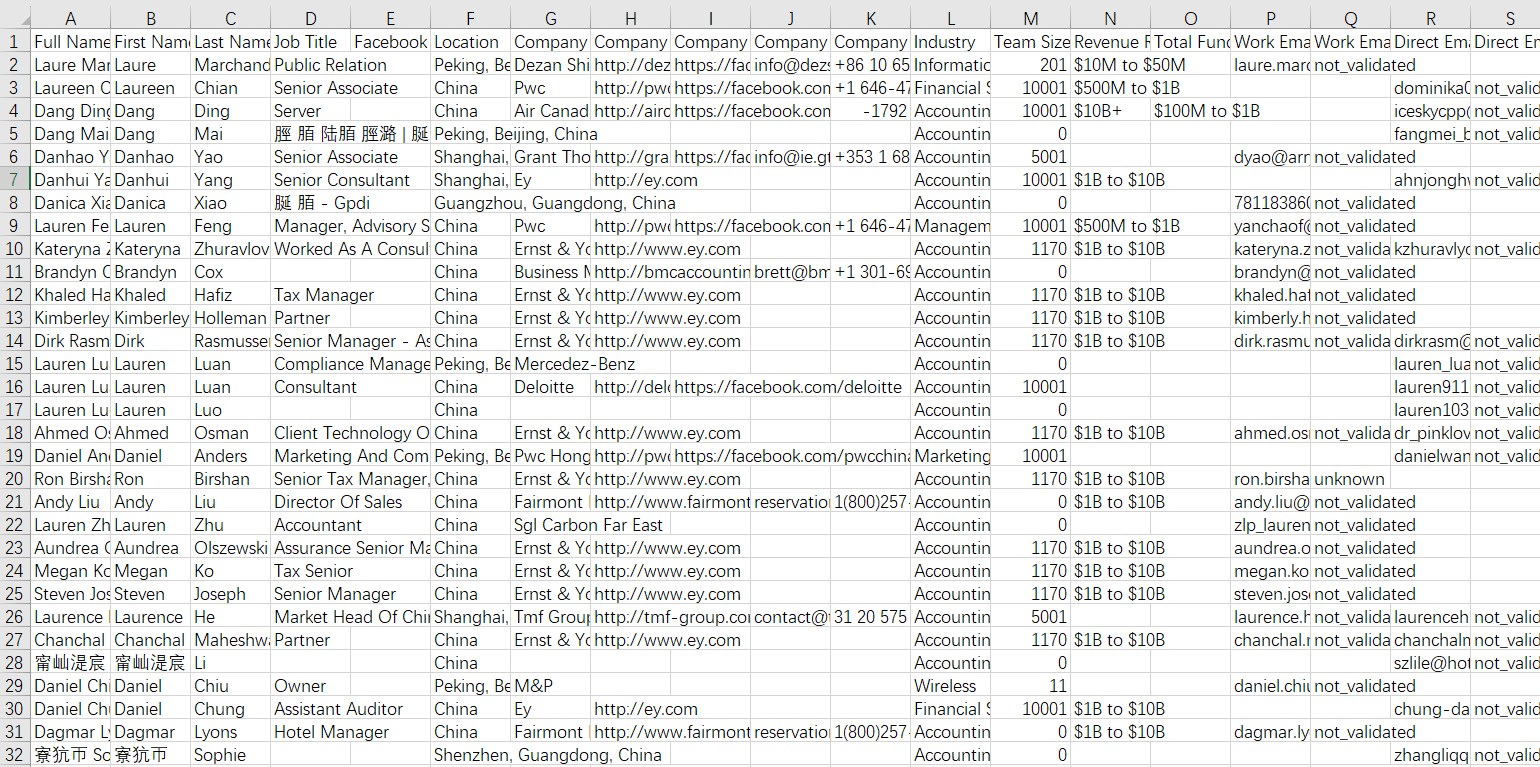Select the 'Marchand' last name cell
The width and height of the screenshot is (1540, 767).
point(230,65)
